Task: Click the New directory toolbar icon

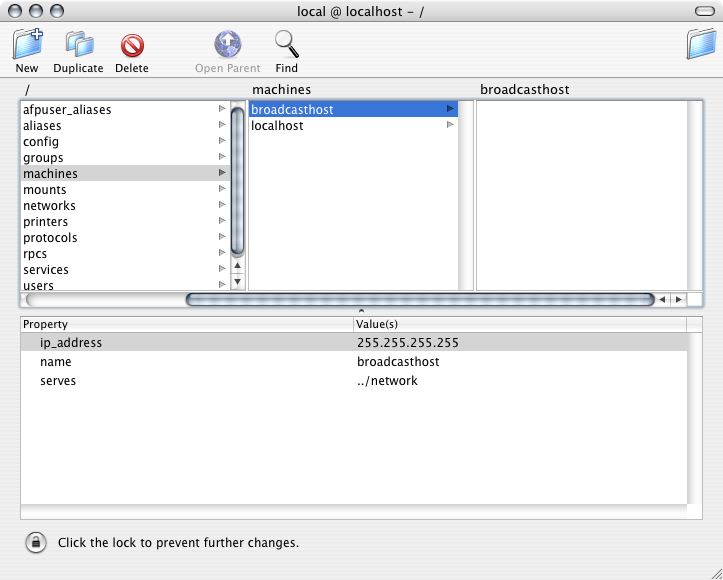Action: (x=27, y=45)
